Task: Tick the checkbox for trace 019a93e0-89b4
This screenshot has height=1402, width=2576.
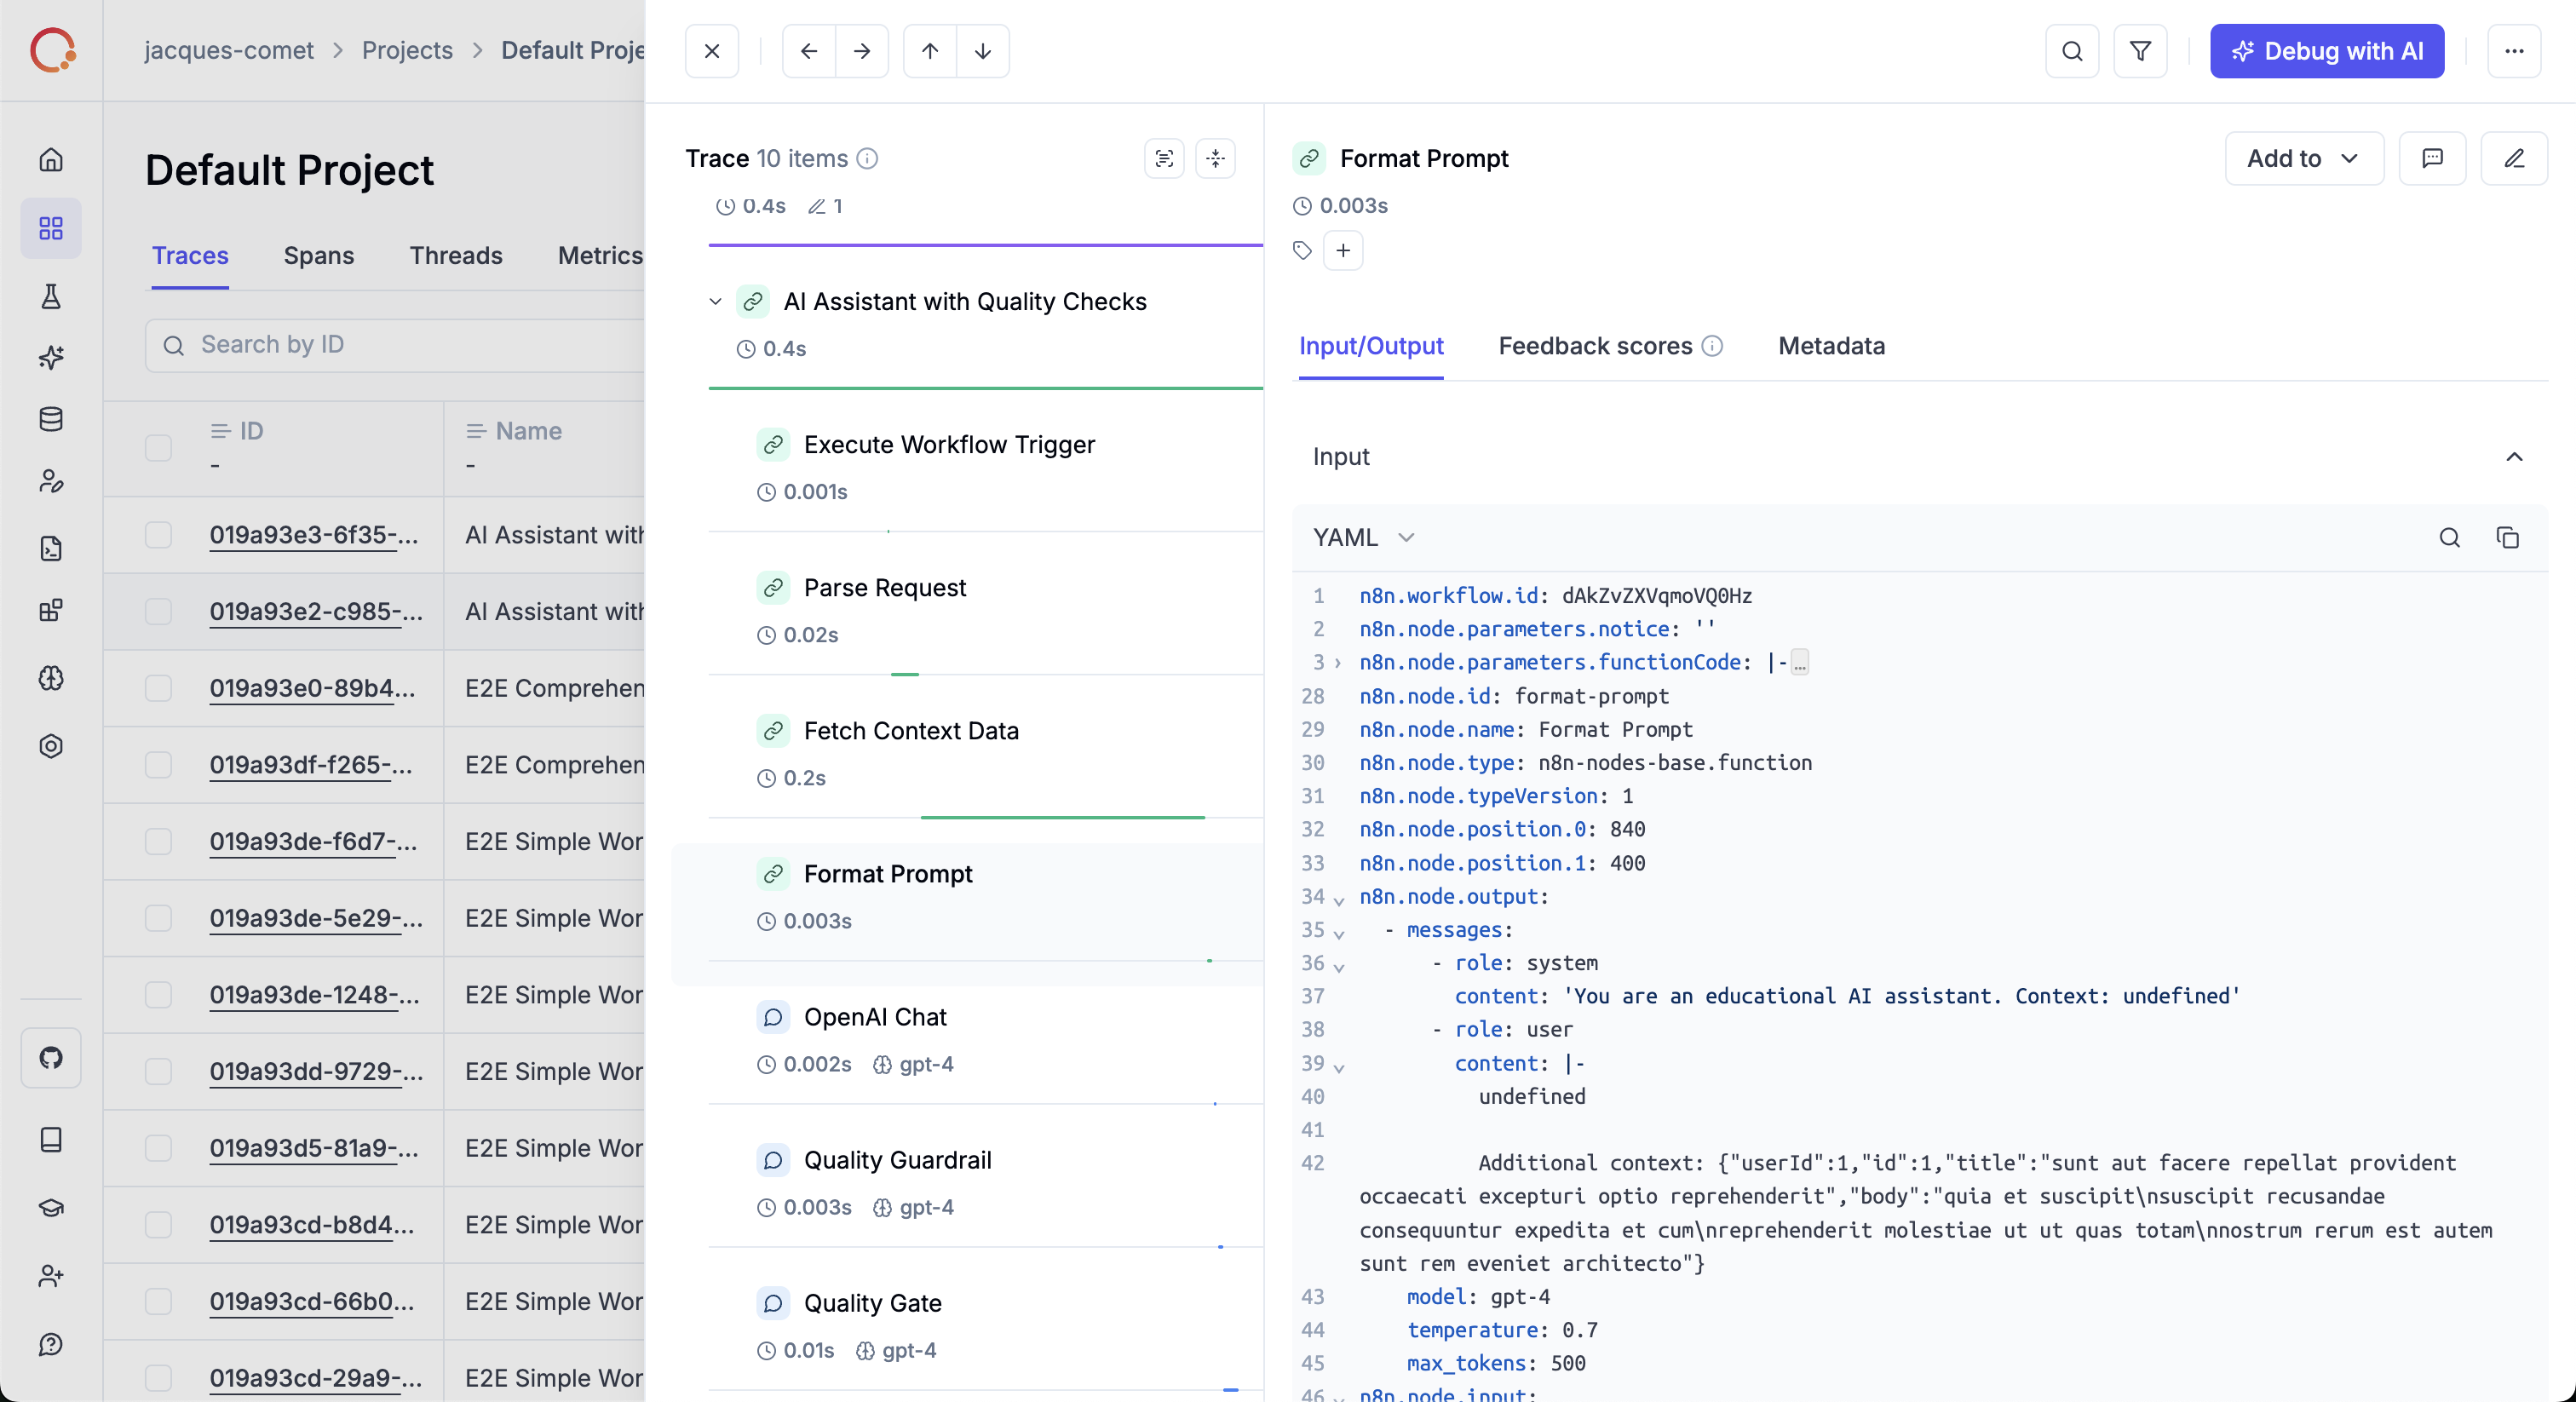Action: click(158, 688)
